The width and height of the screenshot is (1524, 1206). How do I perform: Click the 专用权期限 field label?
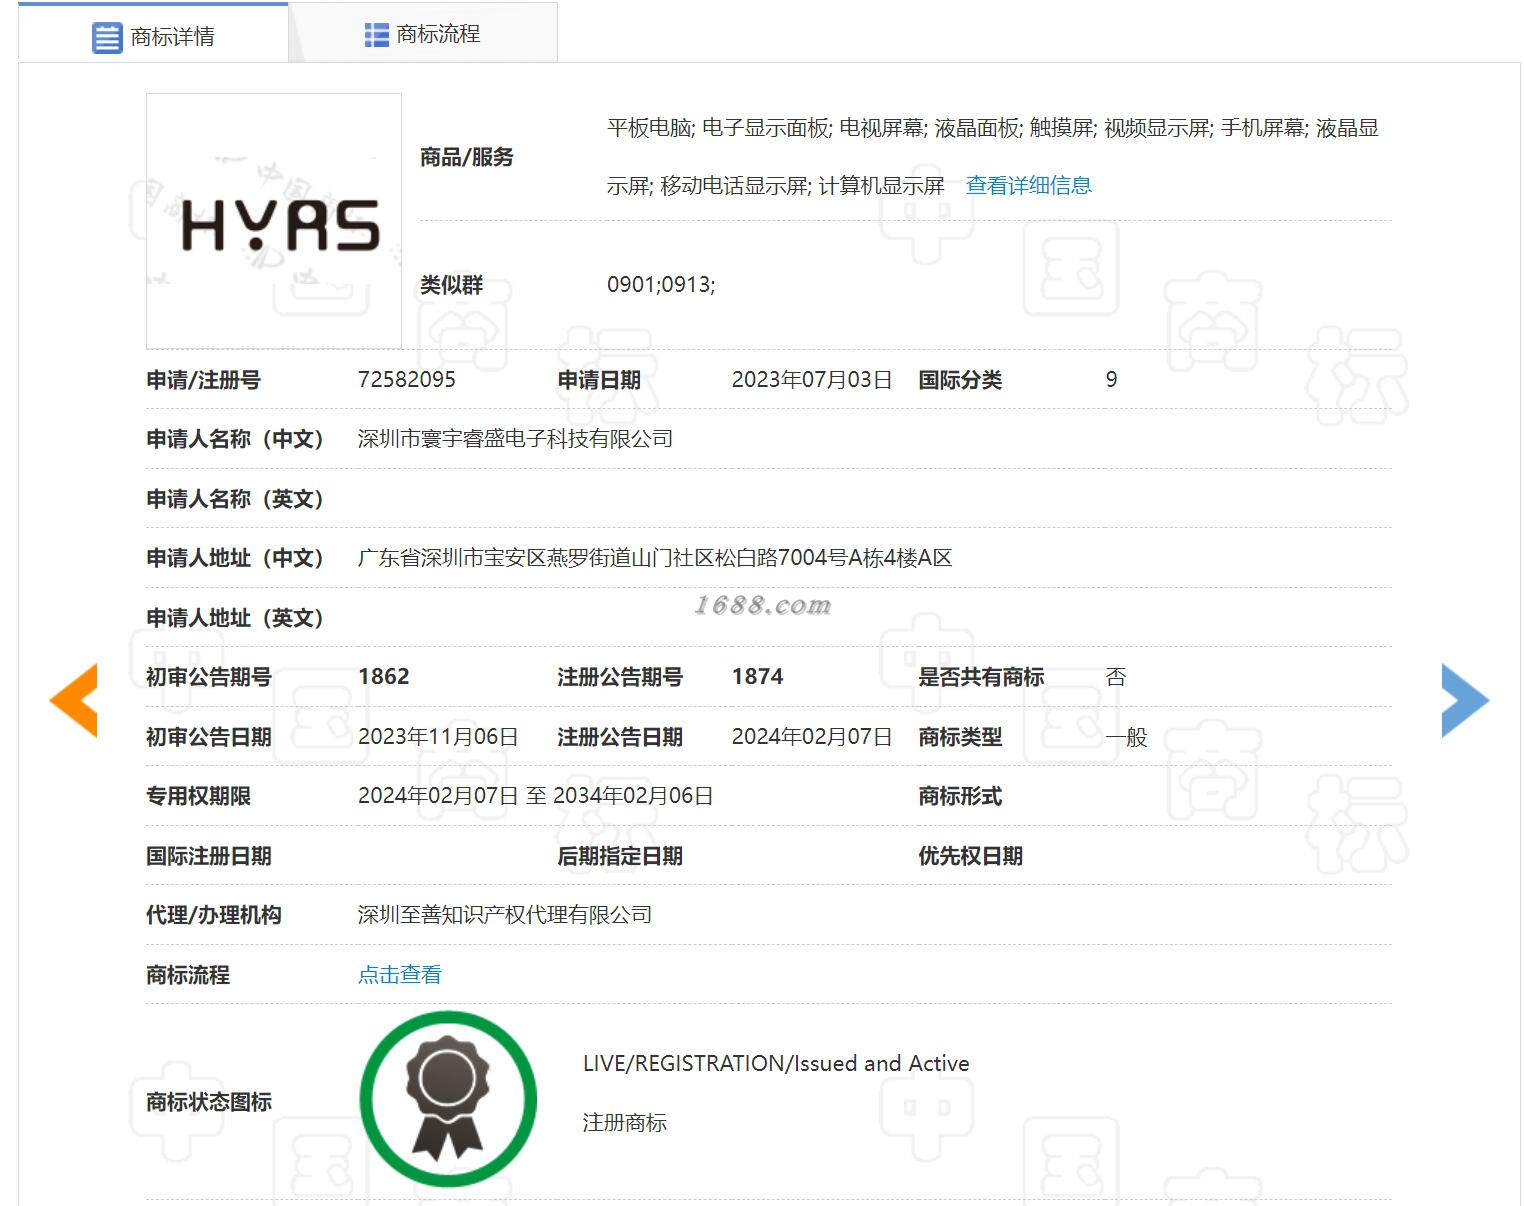point(198,796)
